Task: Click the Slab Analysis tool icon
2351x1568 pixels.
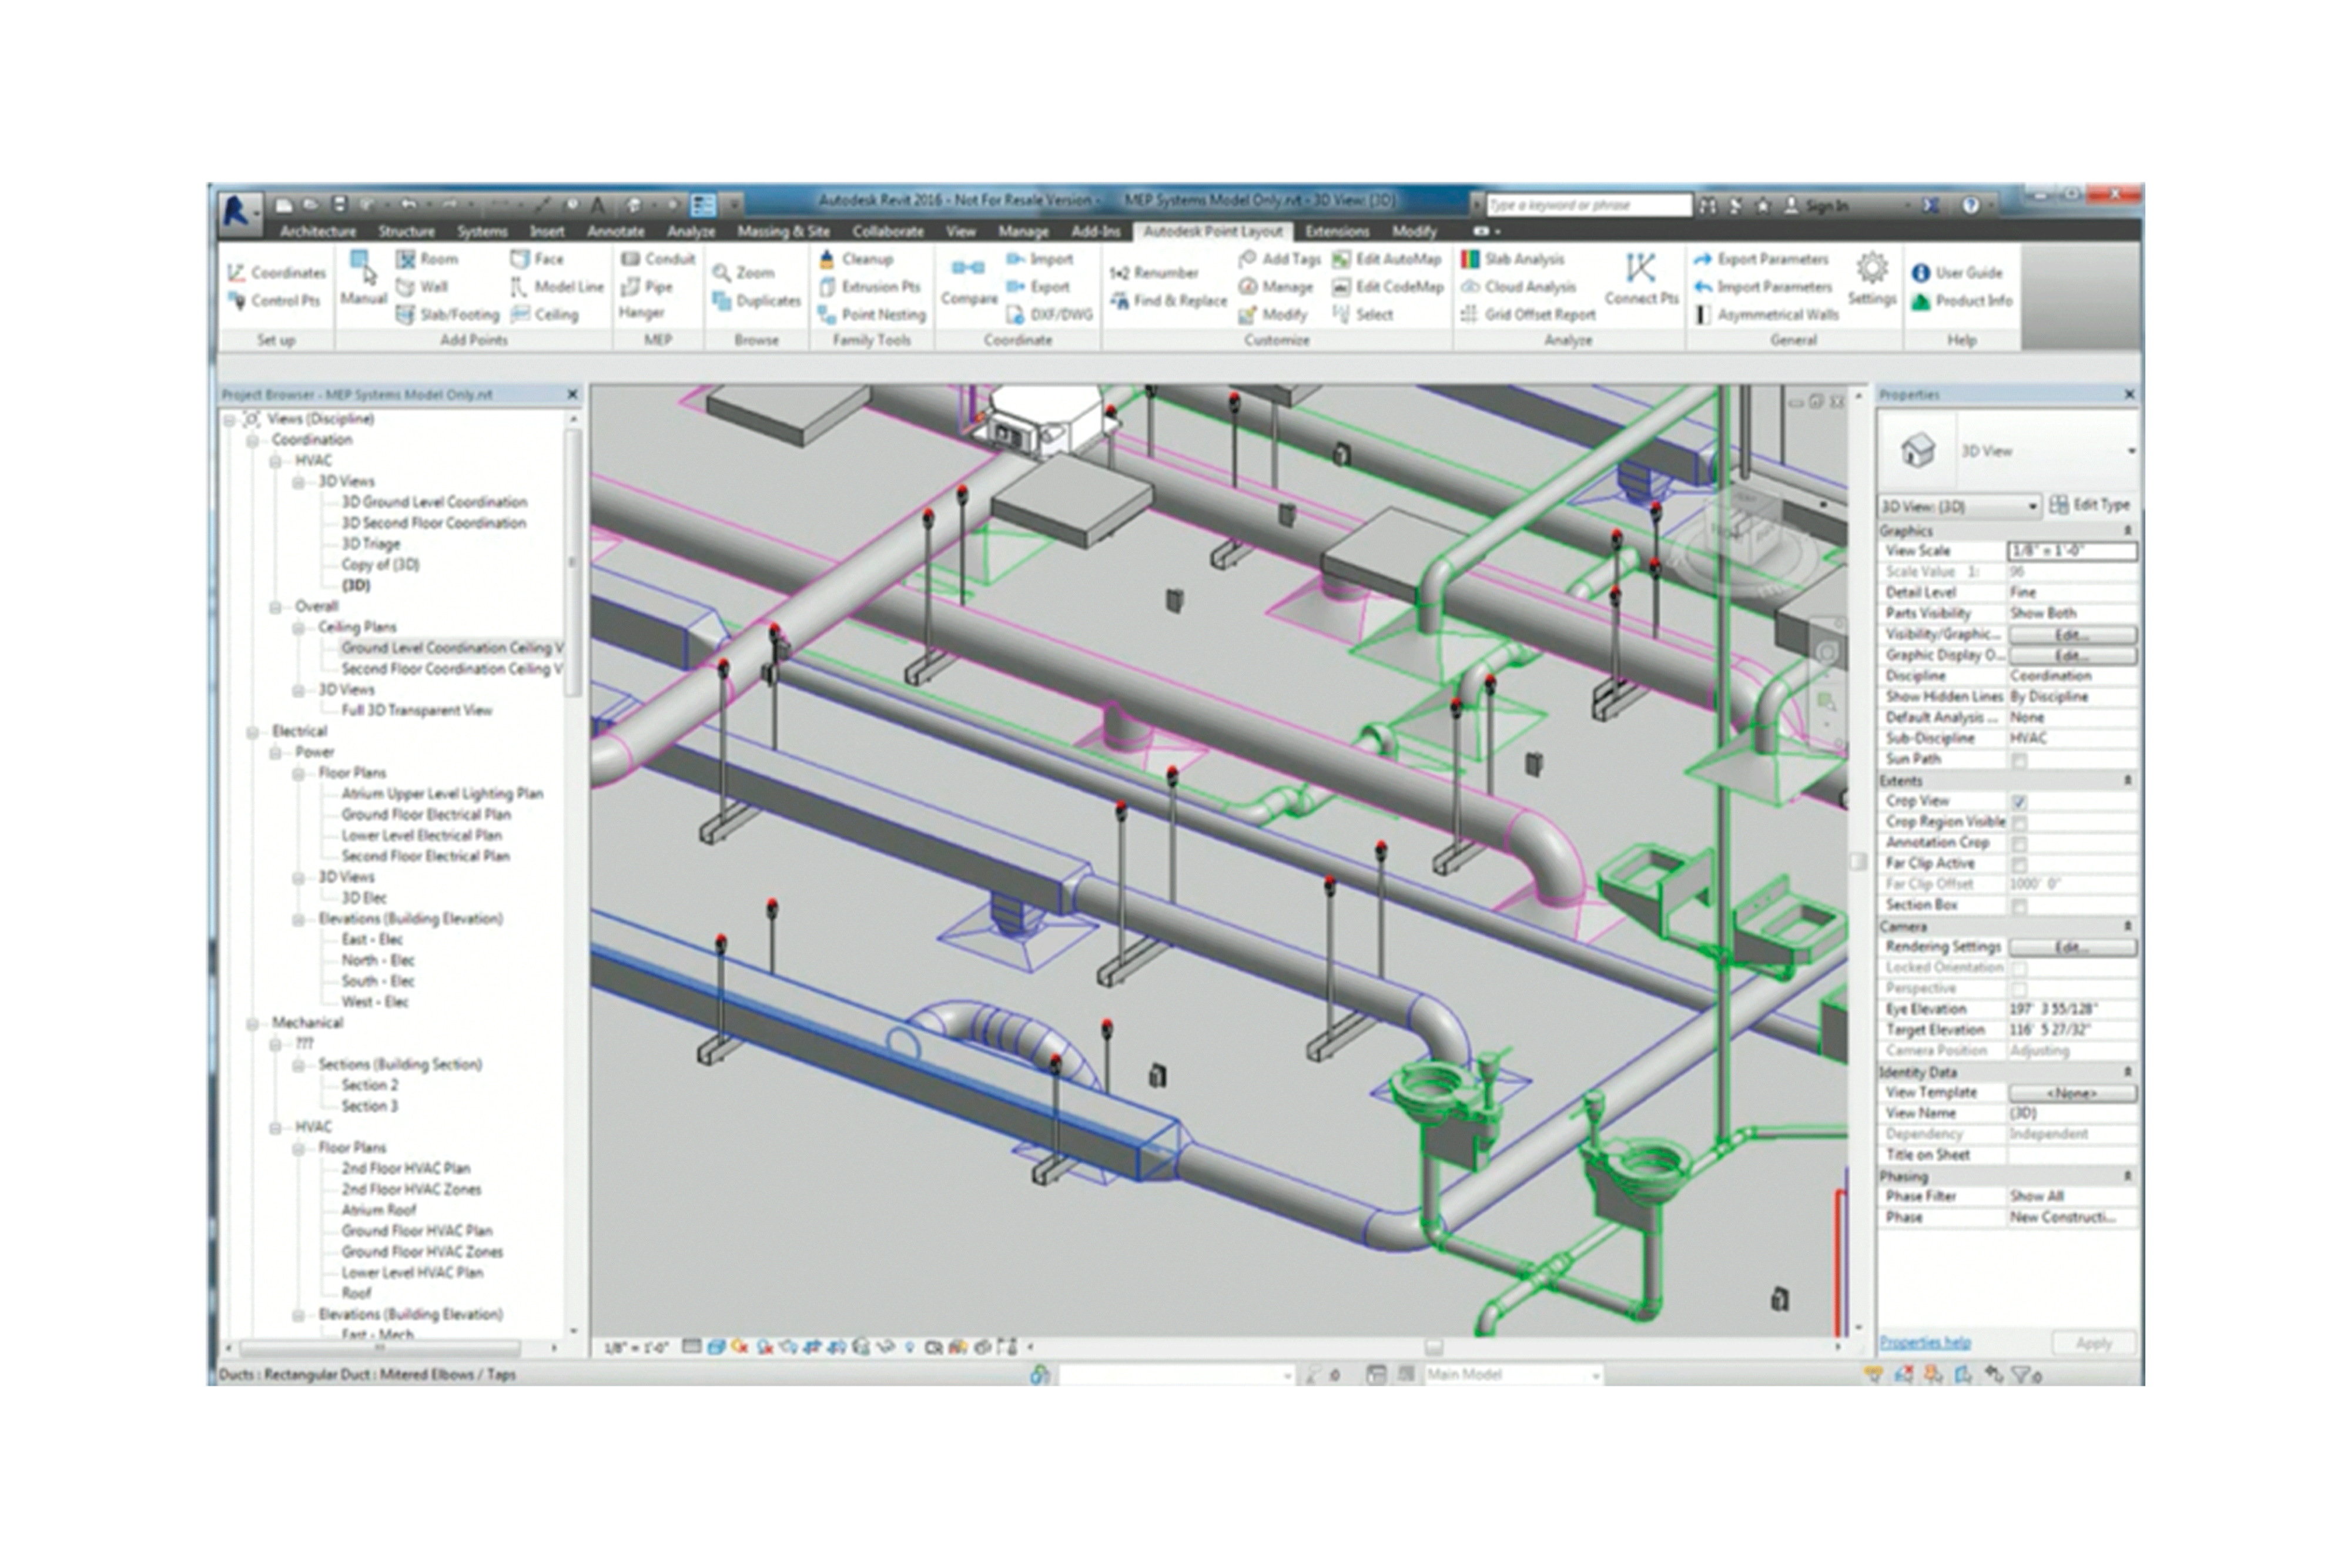Action: 1470,259
